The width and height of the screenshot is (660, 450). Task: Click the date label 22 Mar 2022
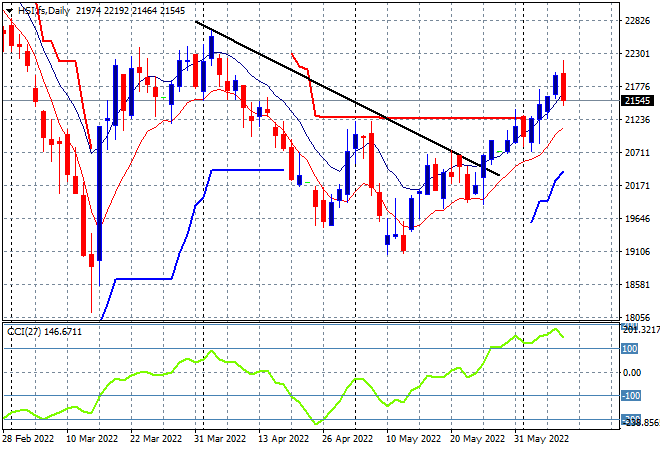[x=156, y=439]
